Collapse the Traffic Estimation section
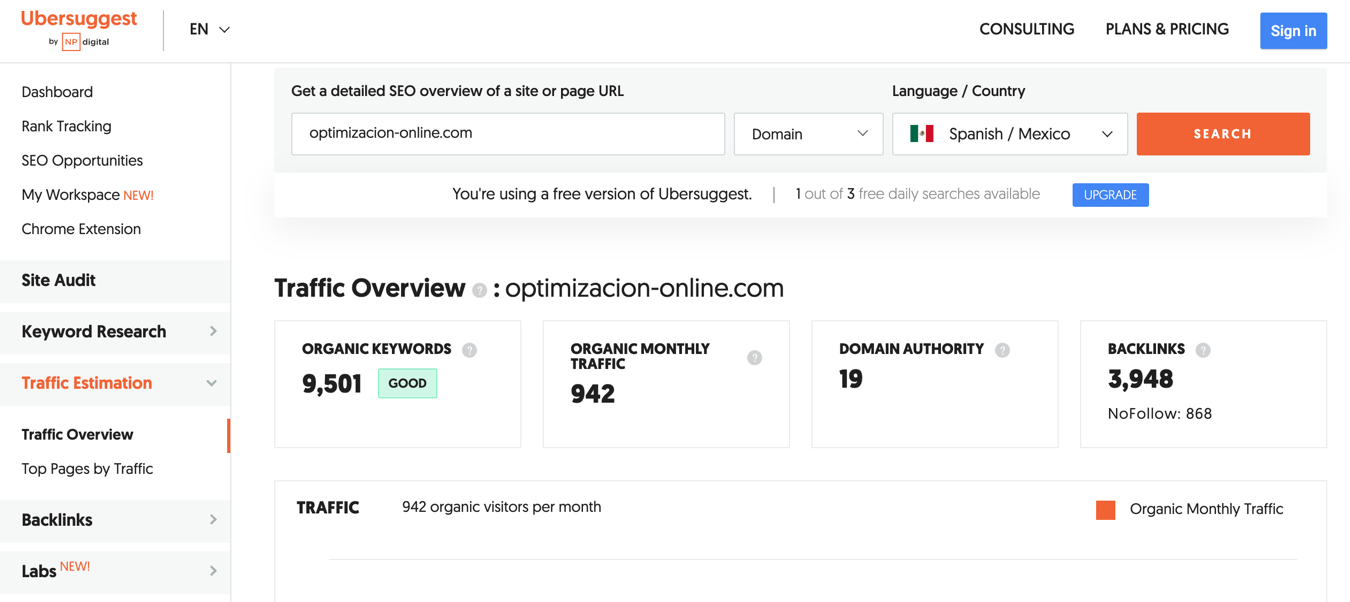Screen dimensions: 1350x602 click(x=115, y=383)
